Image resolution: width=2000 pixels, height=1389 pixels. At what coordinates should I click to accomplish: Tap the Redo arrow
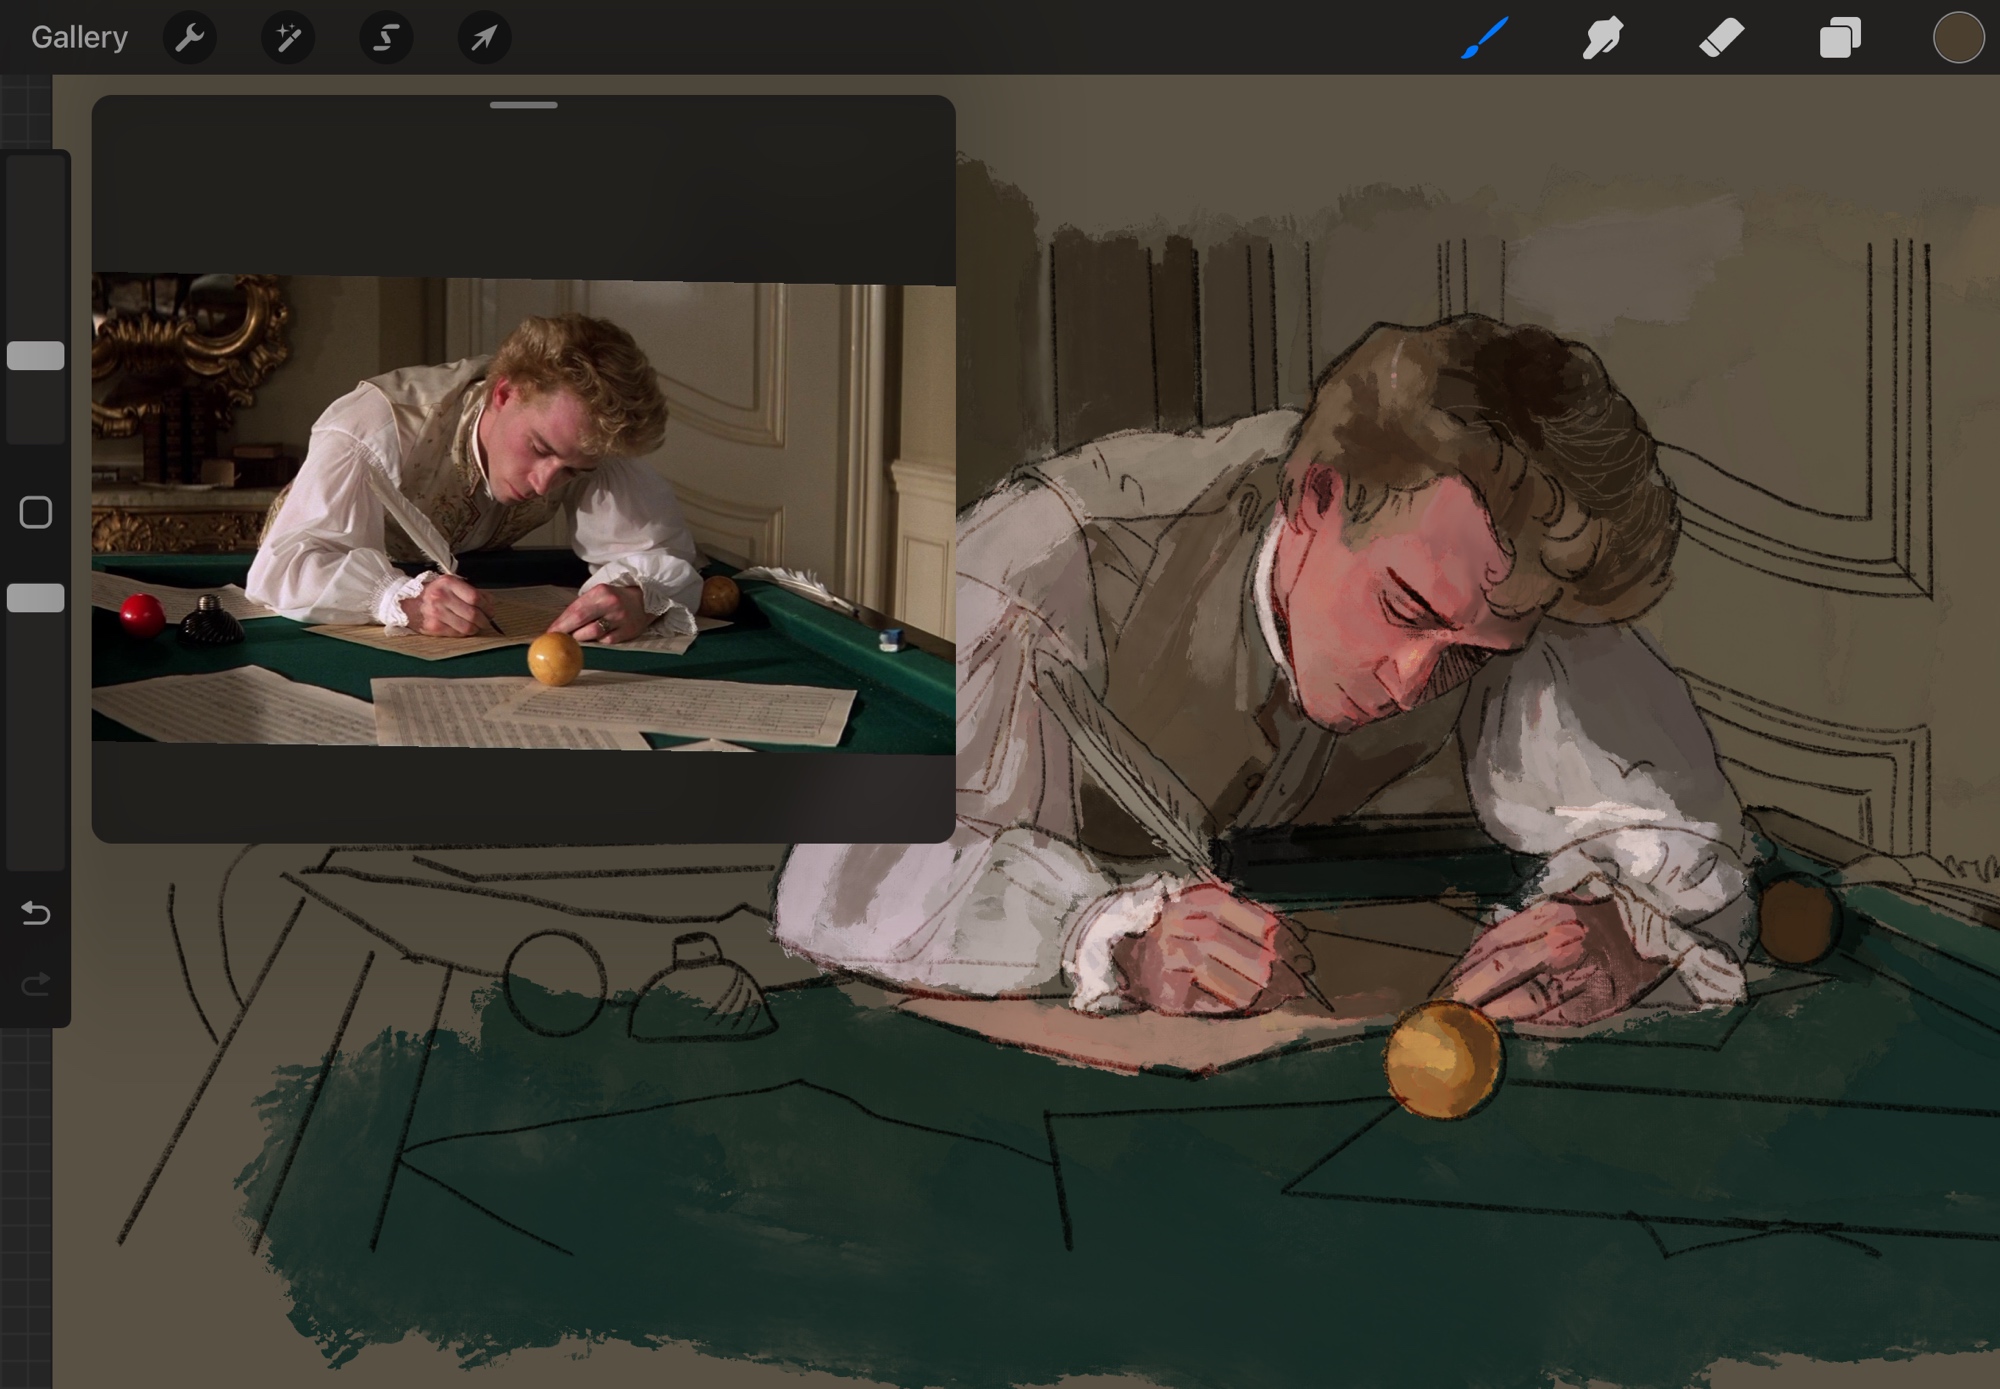(x=36, y=985)
